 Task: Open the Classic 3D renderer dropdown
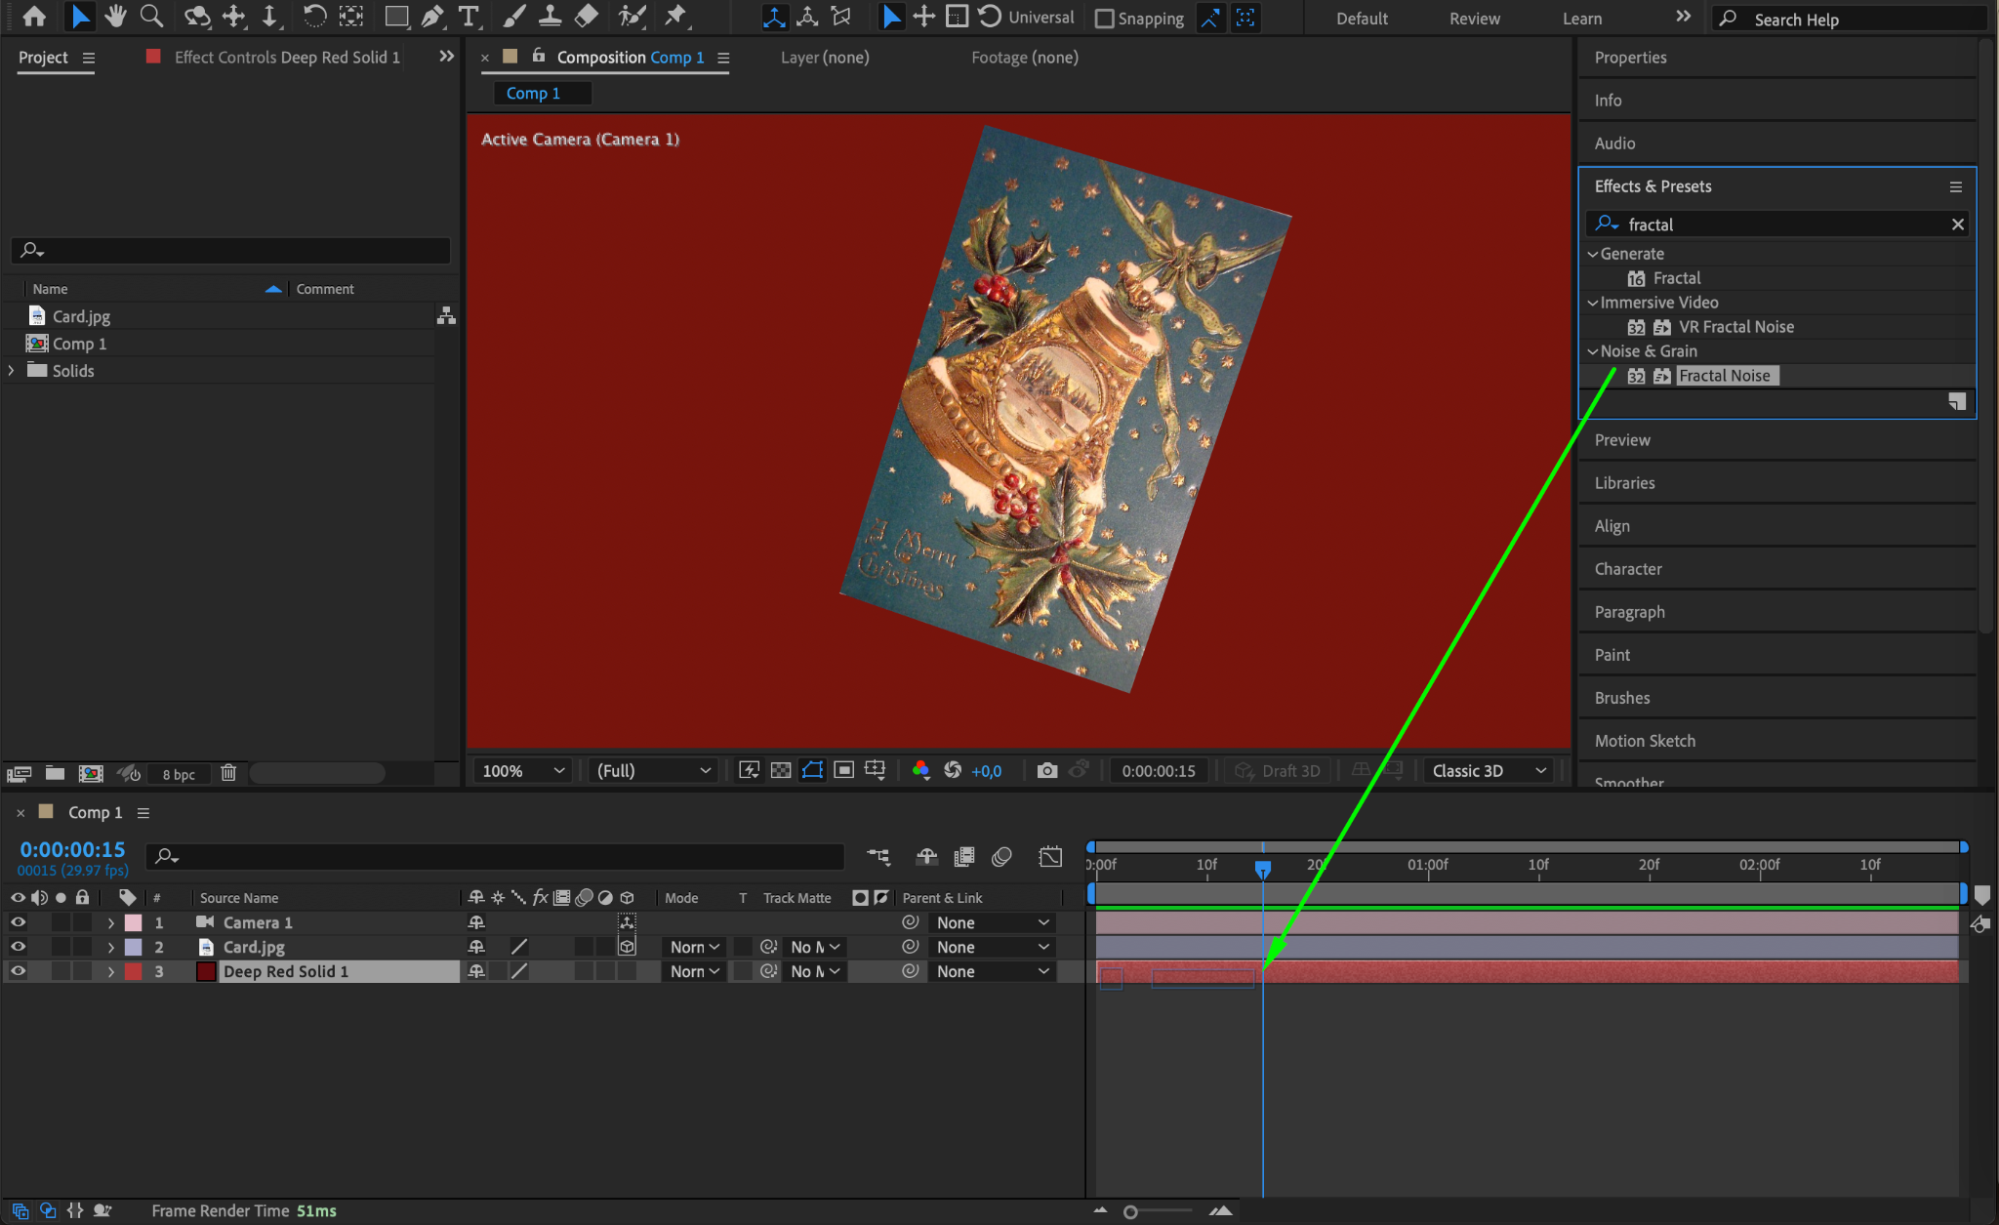click(x=1488, y=770)
